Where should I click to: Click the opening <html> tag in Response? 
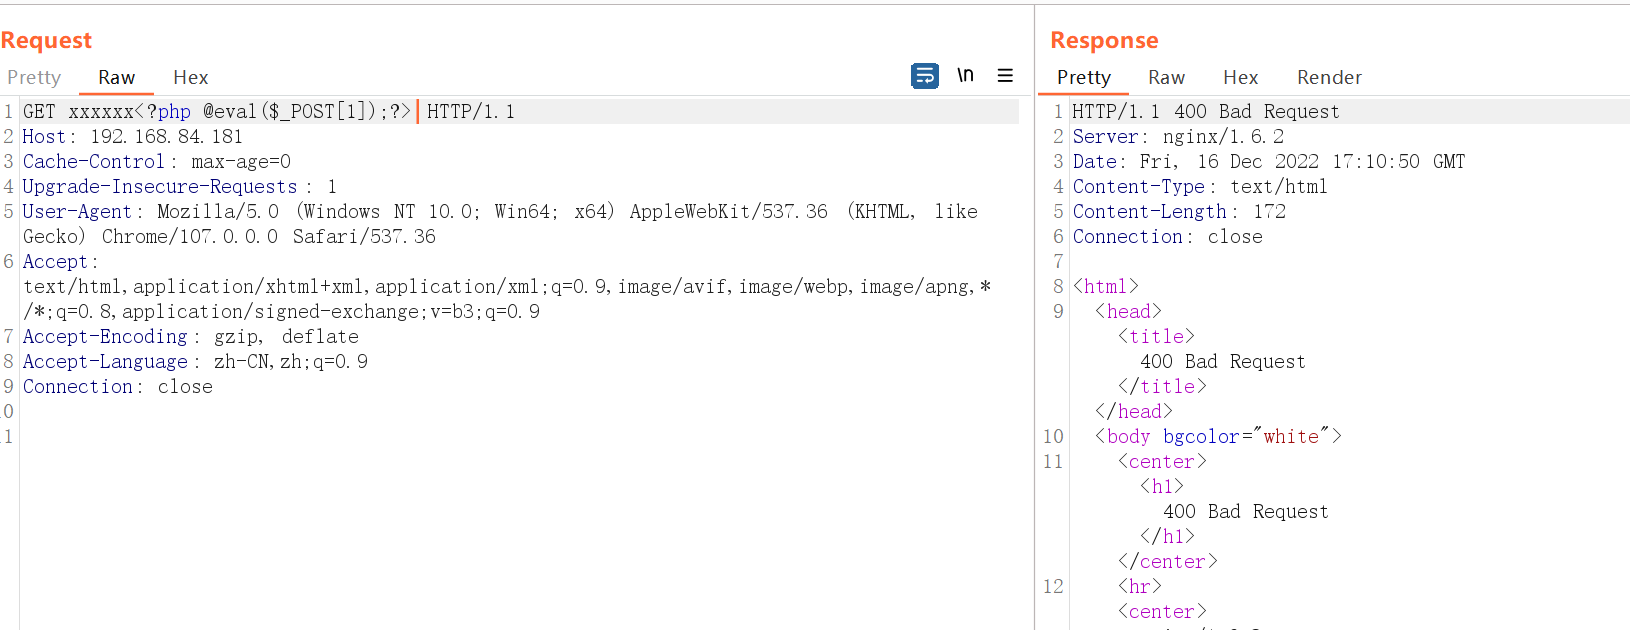pos(1106,286)
